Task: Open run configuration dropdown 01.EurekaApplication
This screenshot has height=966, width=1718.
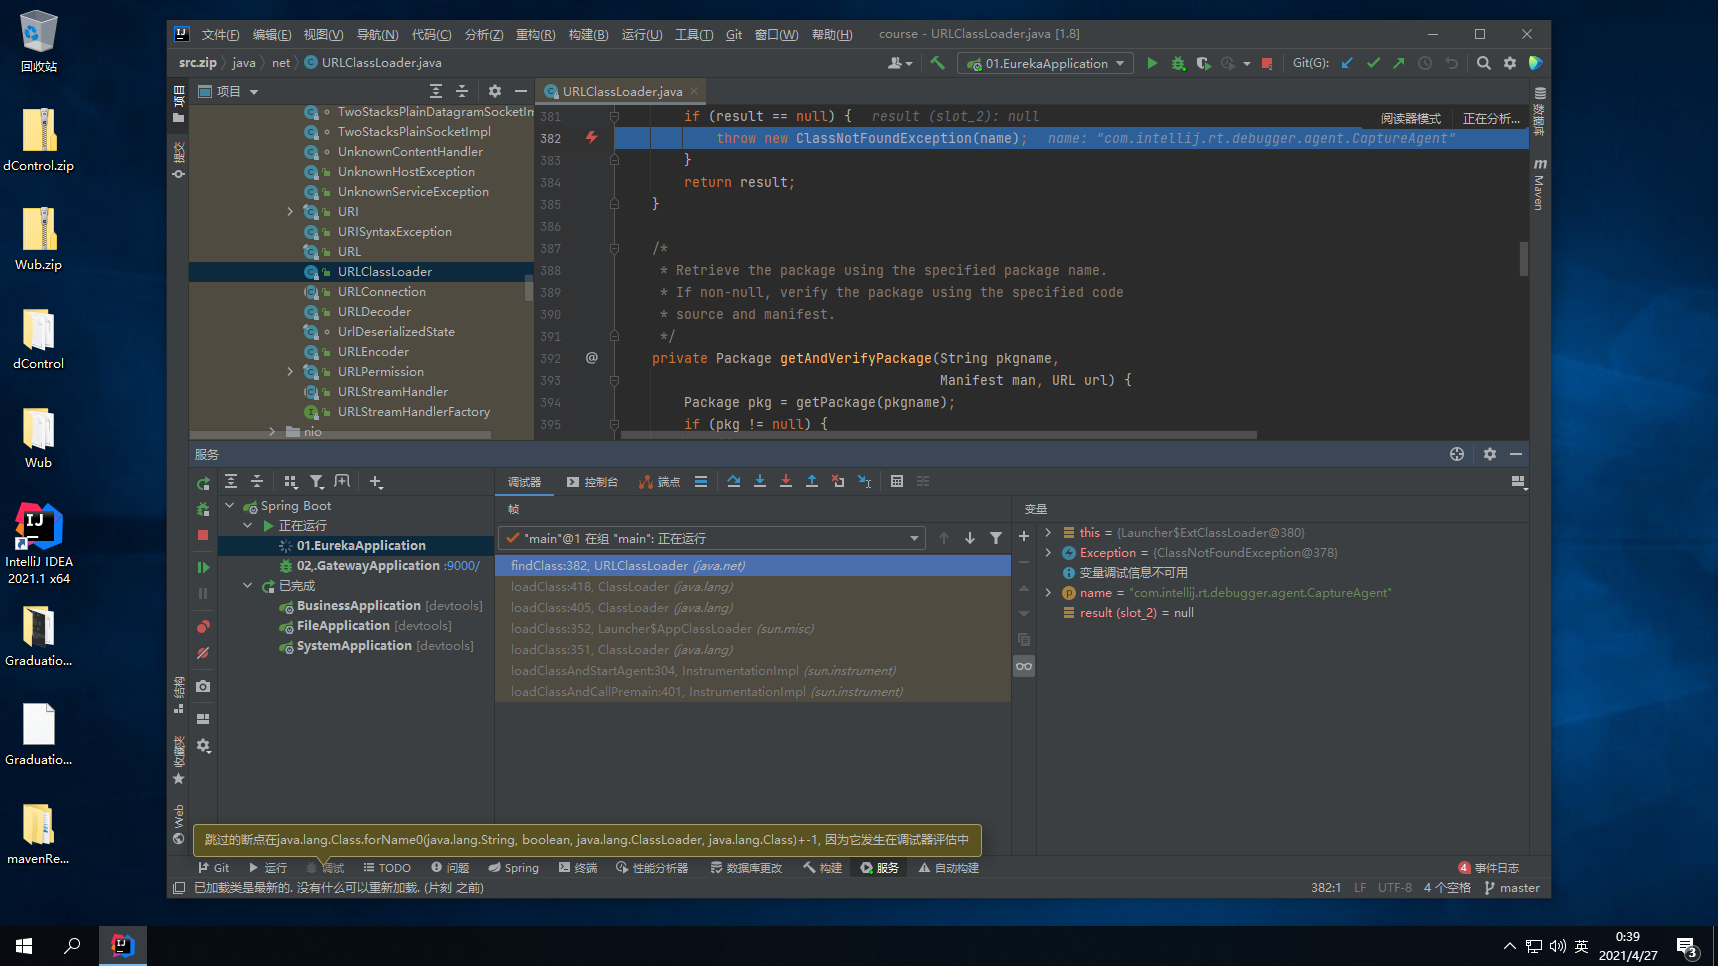Action: click(x=1046, y=63)
